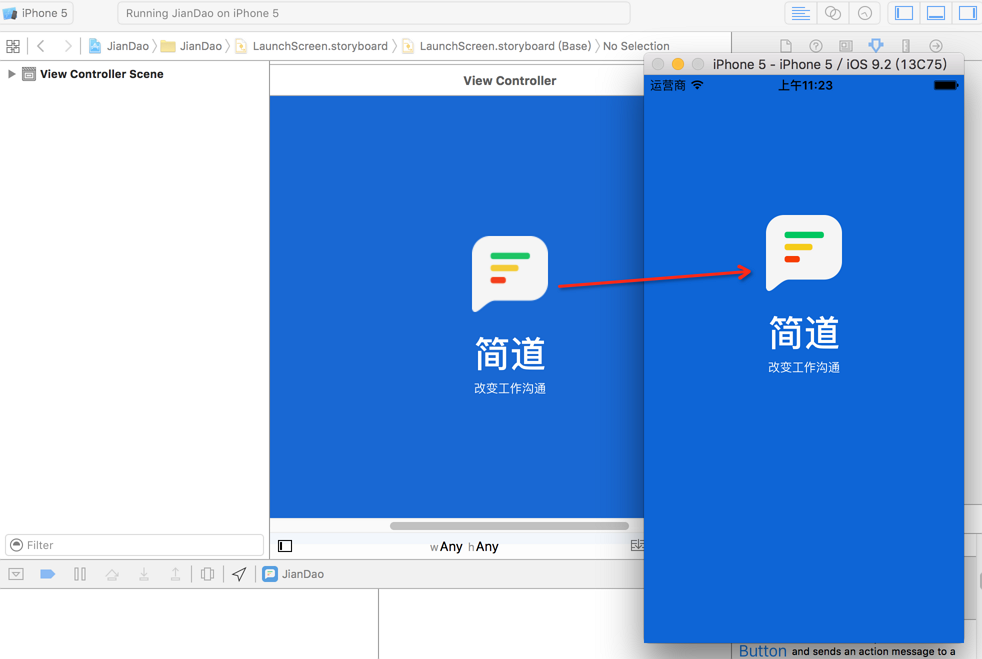
Task: Click the simulator Wi-Fi status icon
Action: point(697,85)
